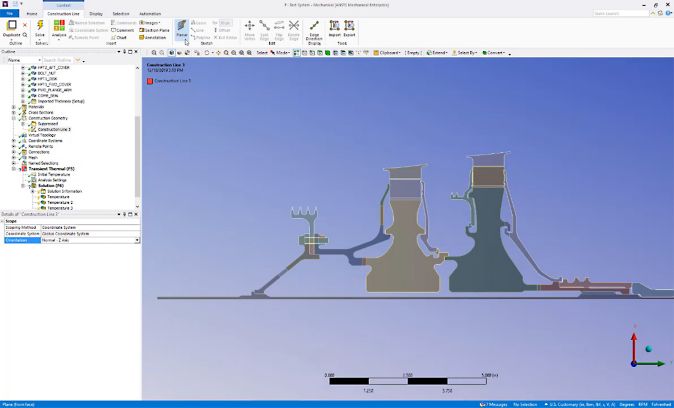
Task: Click the isometric view cube icon in toolbar
Action: point(172,52)
